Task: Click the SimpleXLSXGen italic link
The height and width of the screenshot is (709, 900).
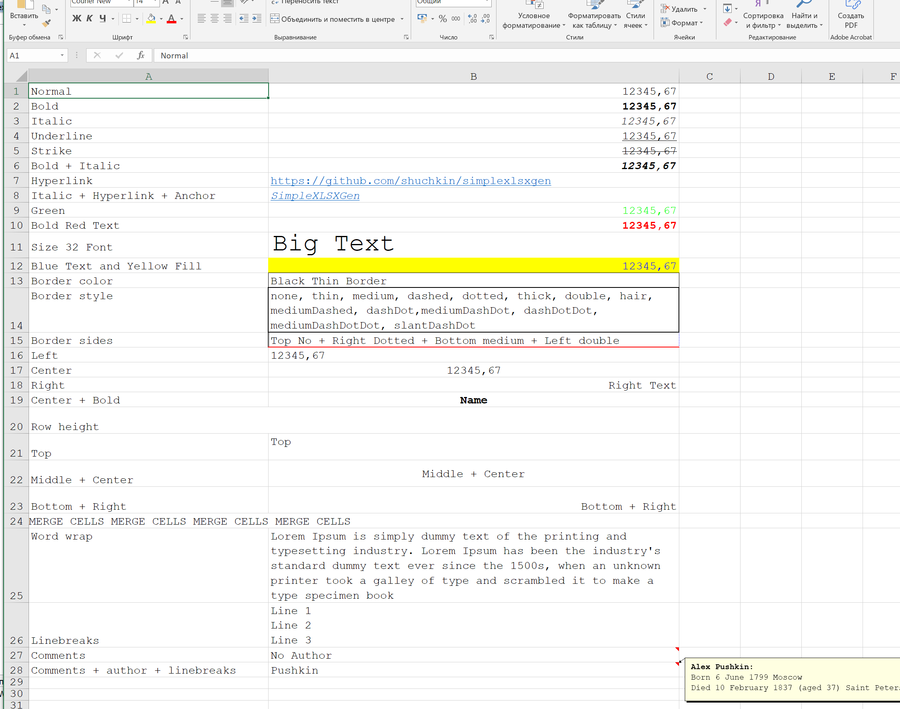Action: tap(315, 196)
